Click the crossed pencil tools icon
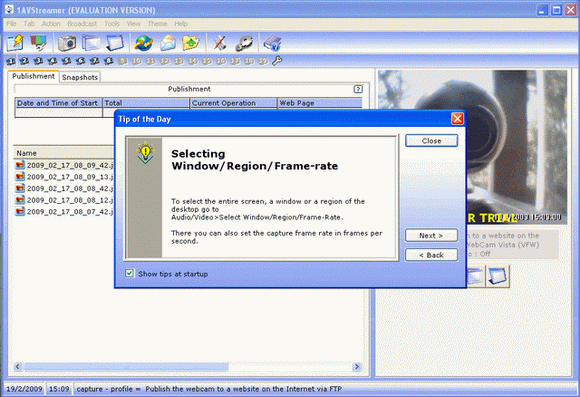The width and height of the screenshot is (580, 397). (220, 43)
